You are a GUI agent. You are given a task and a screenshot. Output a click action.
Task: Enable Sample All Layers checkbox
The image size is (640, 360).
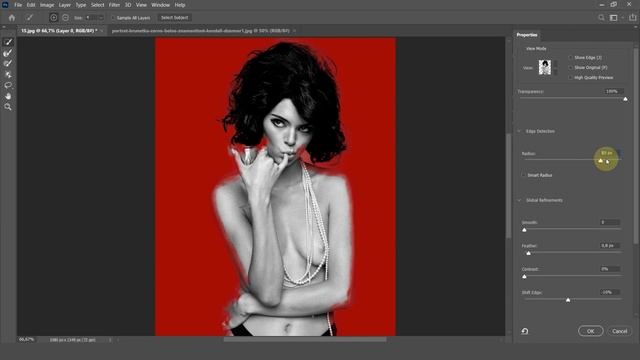tap(113, 18)
